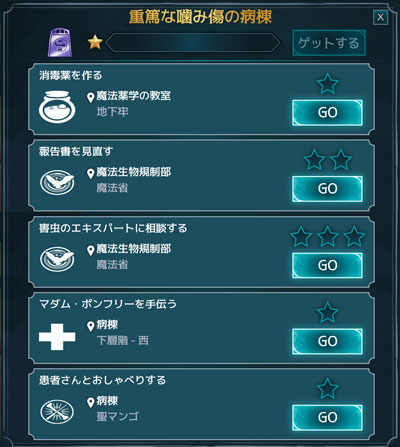Image resolution: width=400 pixels, height=447 pixels.
Task: Click the ゲットする claim button
Action: [x=329, y=43]
